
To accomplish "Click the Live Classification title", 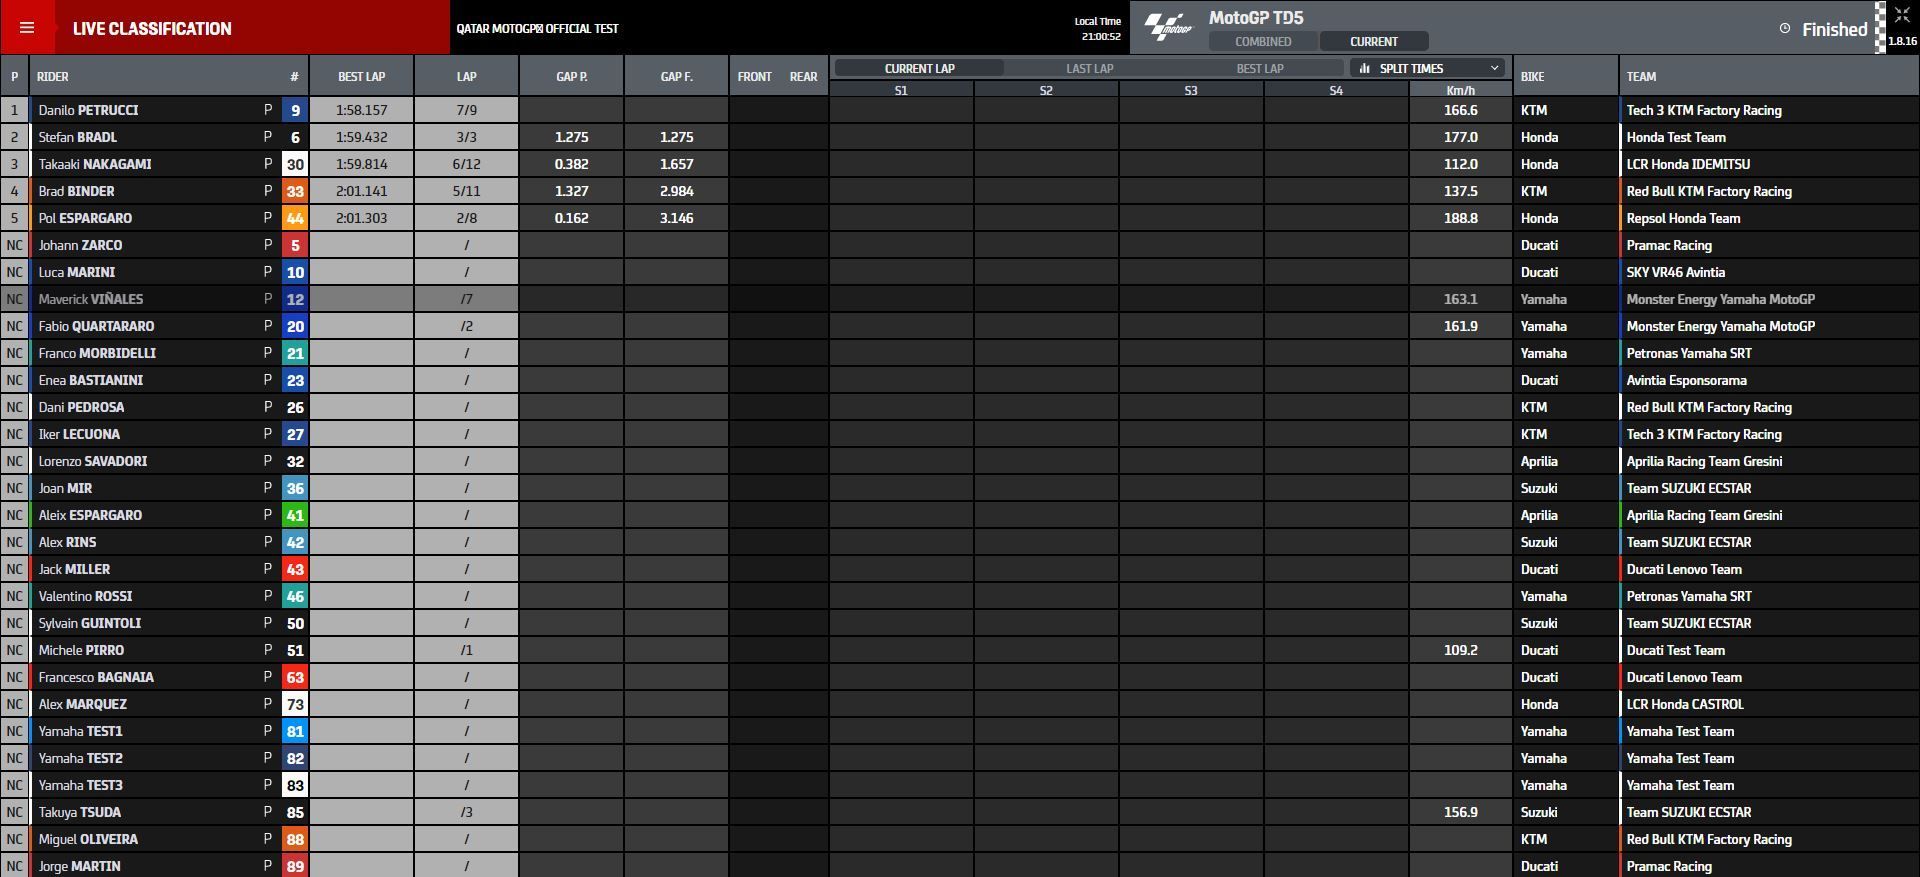I will pos(152,29).
